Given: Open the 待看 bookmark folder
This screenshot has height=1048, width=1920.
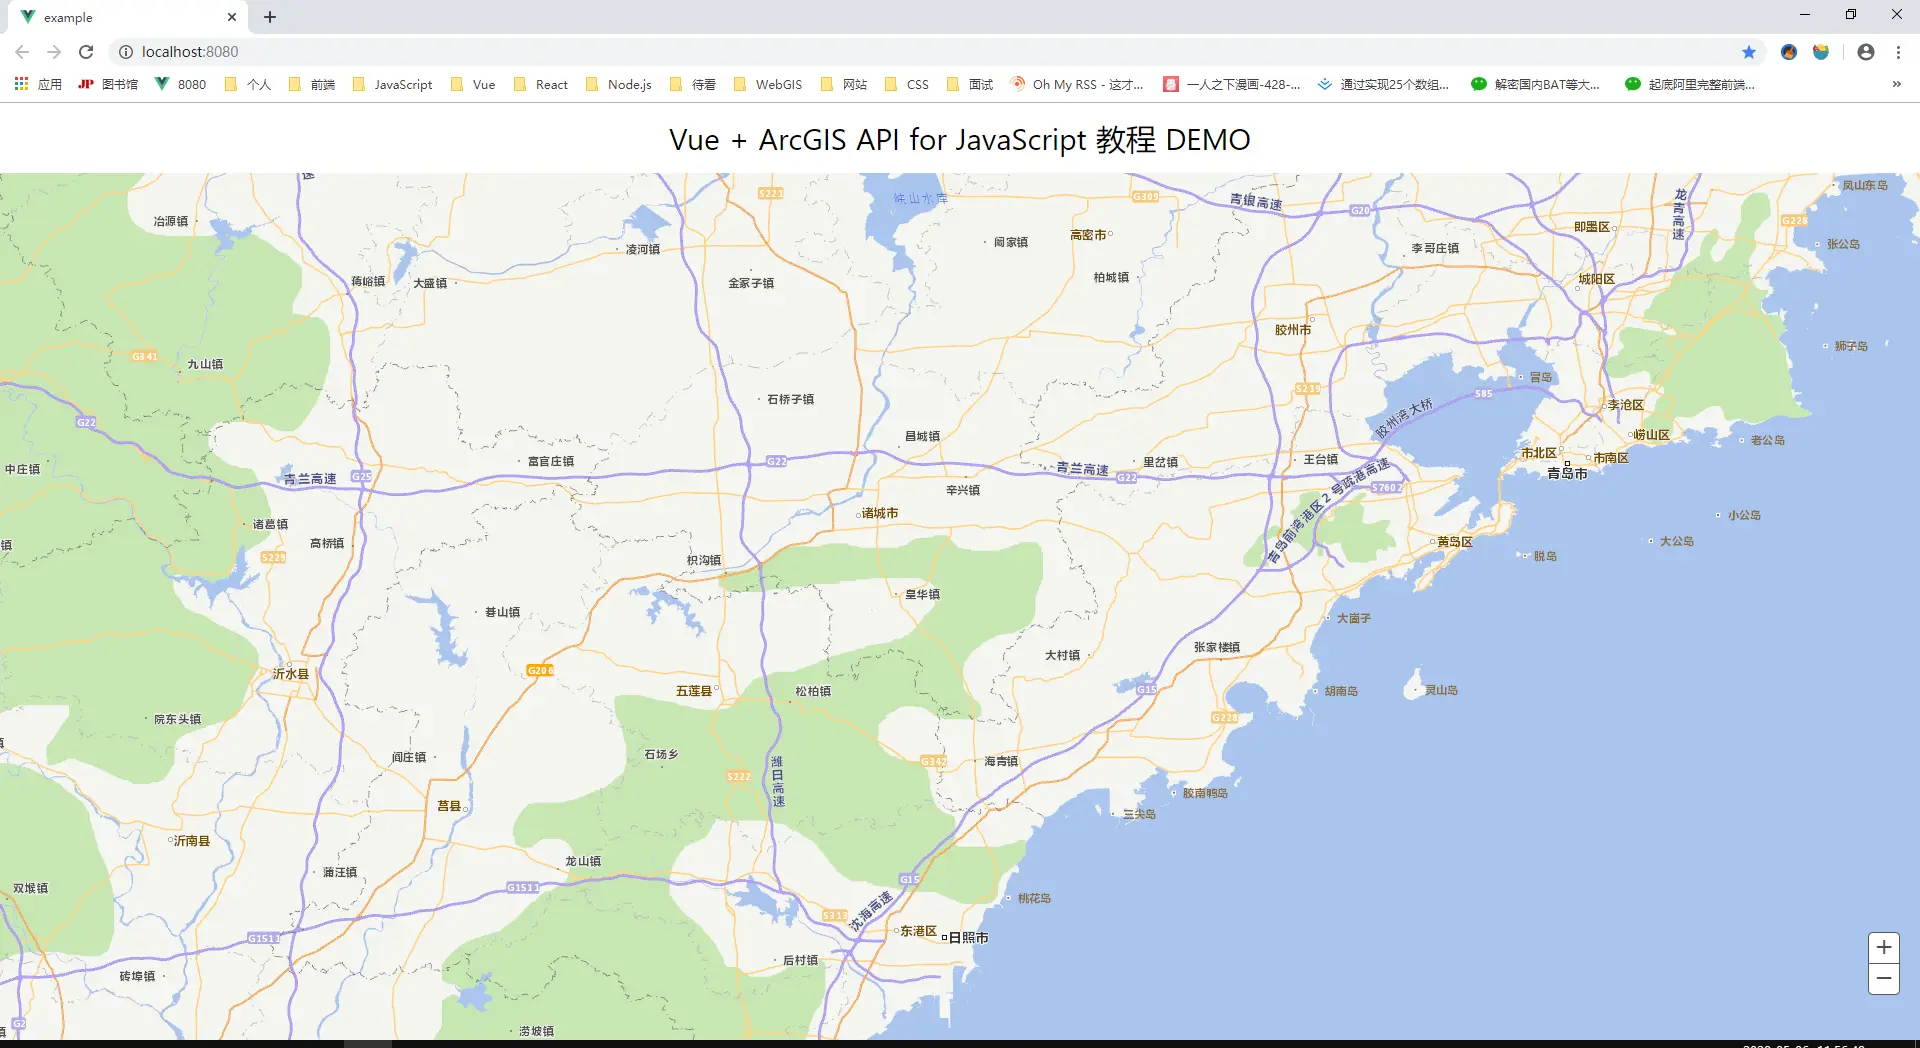Looking at the screenshot, I should point(693,85).
